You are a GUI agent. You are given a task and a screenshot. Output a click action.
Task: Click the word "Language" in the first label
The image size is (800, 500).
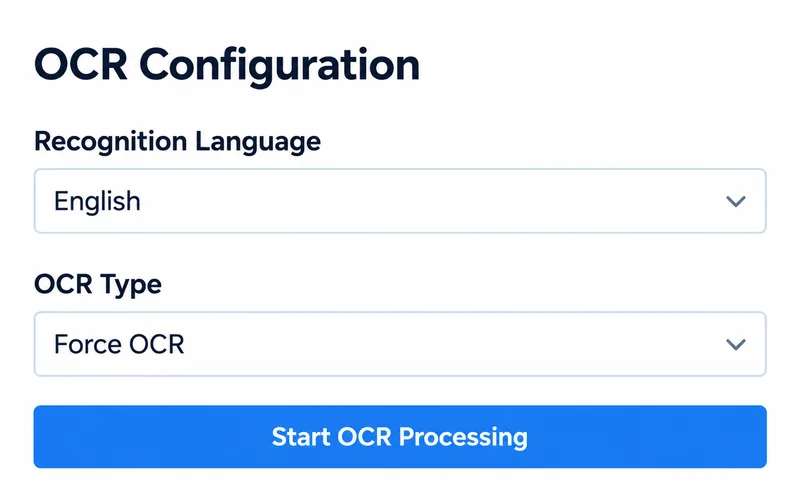point(258,142)
